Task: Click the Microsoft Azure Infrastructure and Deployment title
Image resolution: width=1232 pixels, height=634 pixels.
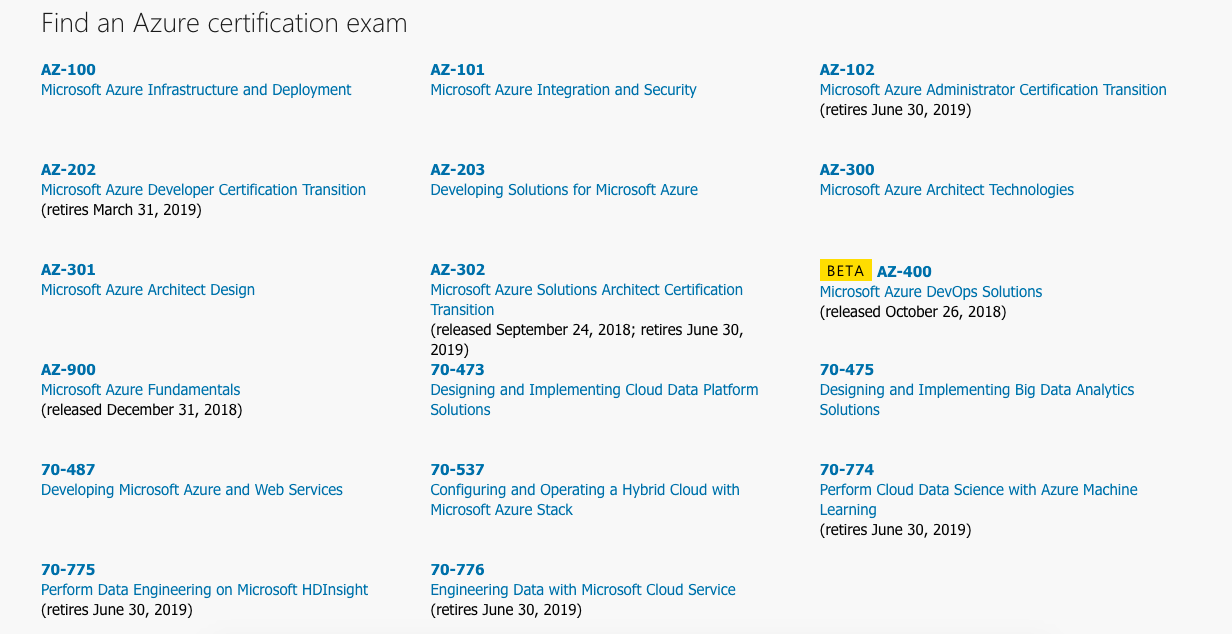Action: click(x=195, y=90)
